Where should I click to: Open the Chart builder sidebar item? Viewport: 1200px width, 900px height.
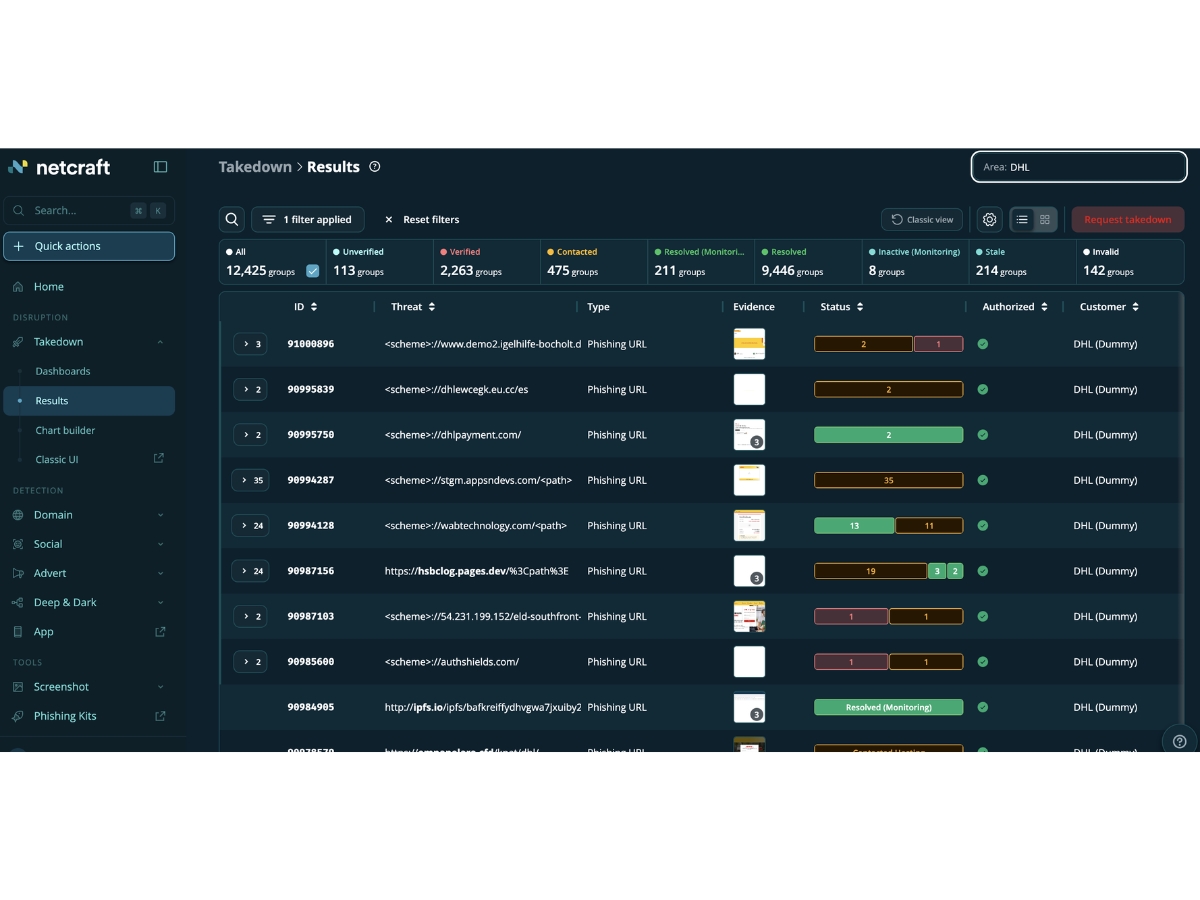[65, 430]
